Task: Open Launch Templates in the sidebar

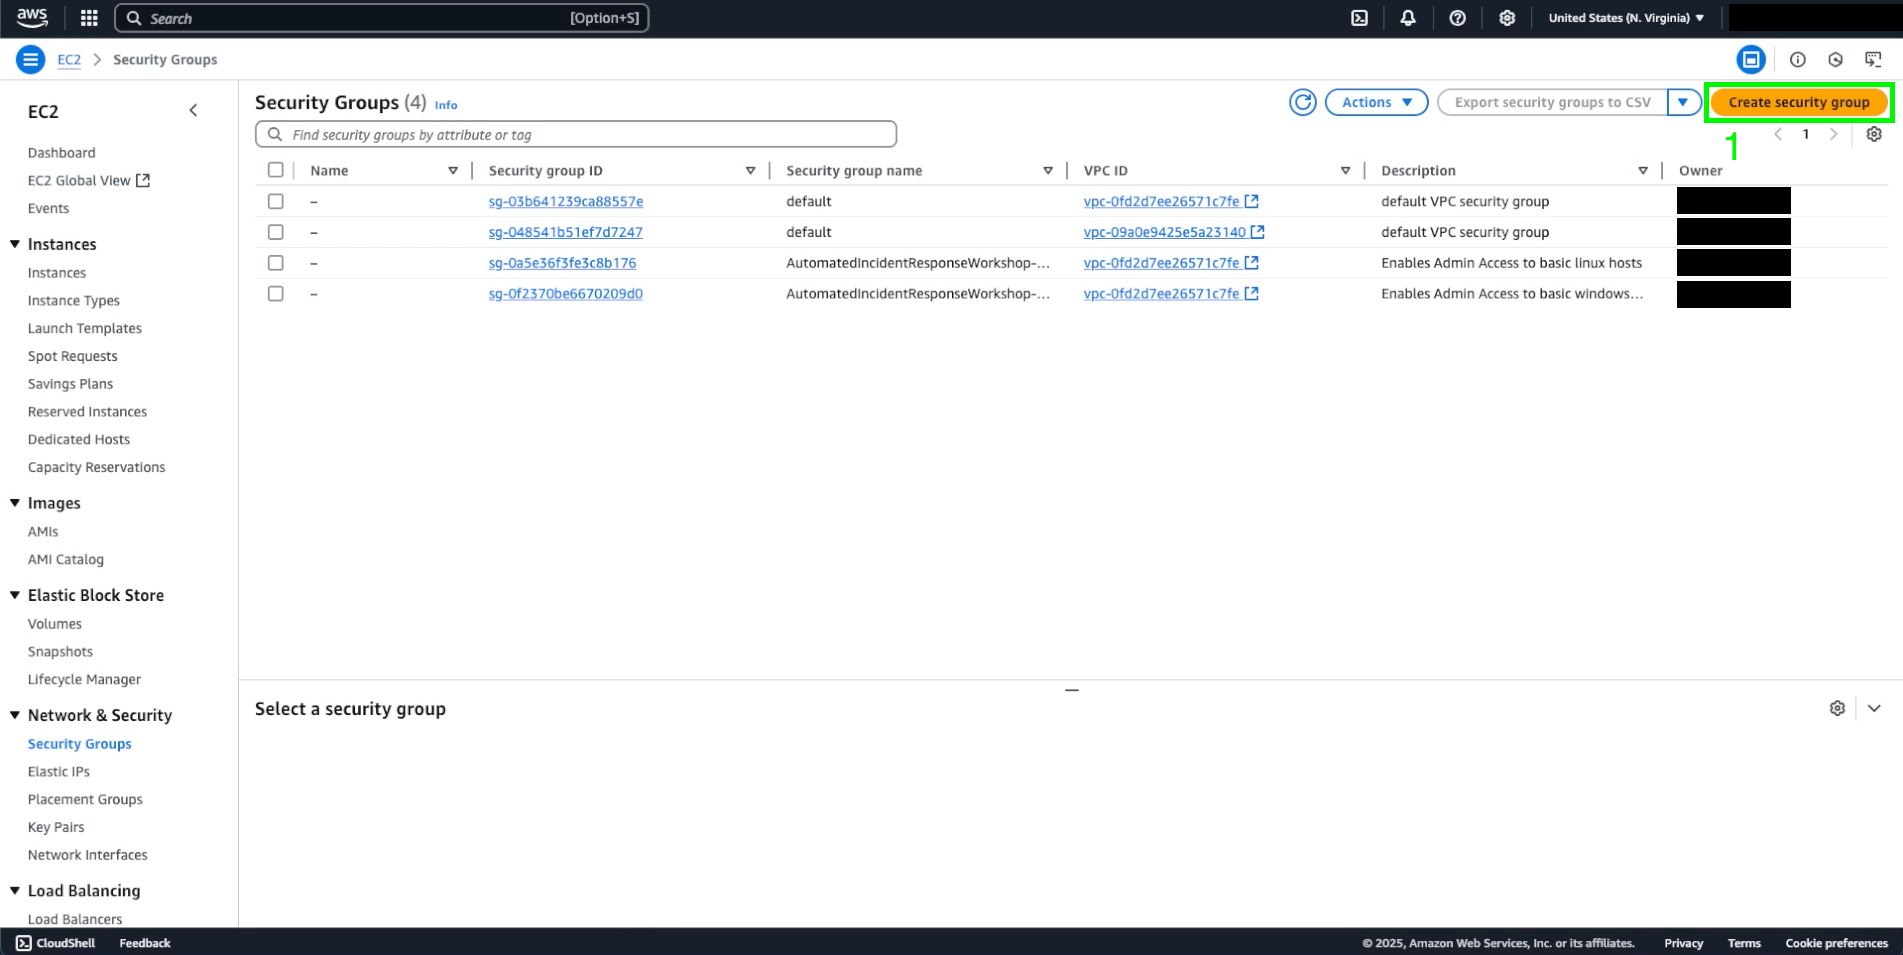Action: coord(85,328)
